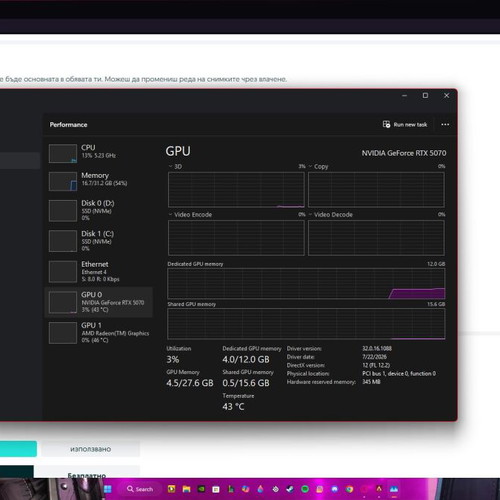Click the 43 °C temperature value
500x500 pixels.
point(233,407)
